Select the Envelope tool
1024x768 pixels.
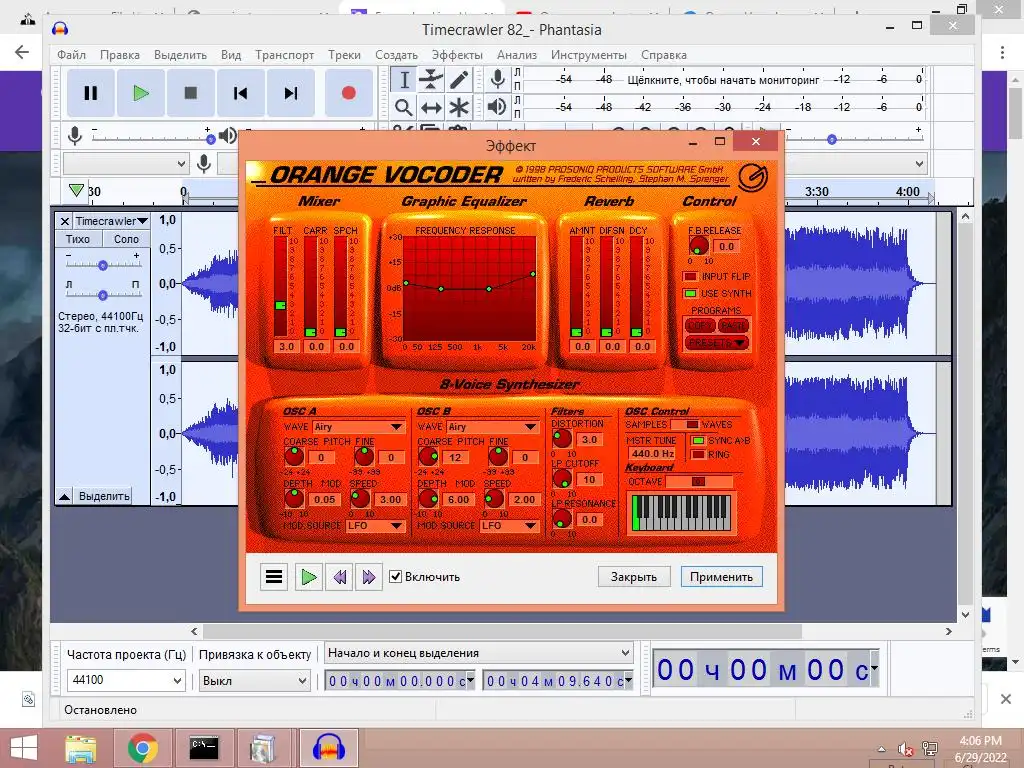tap(431, 80)
